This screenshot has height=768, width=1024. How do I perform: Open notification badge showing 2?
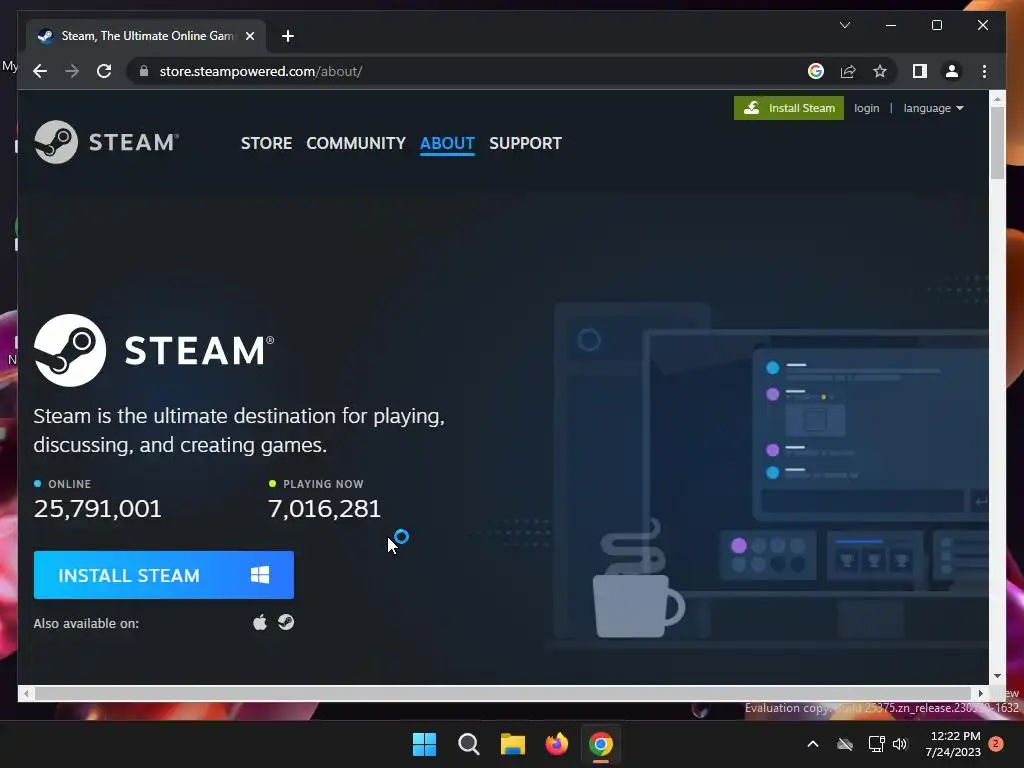tap(996, 744)
